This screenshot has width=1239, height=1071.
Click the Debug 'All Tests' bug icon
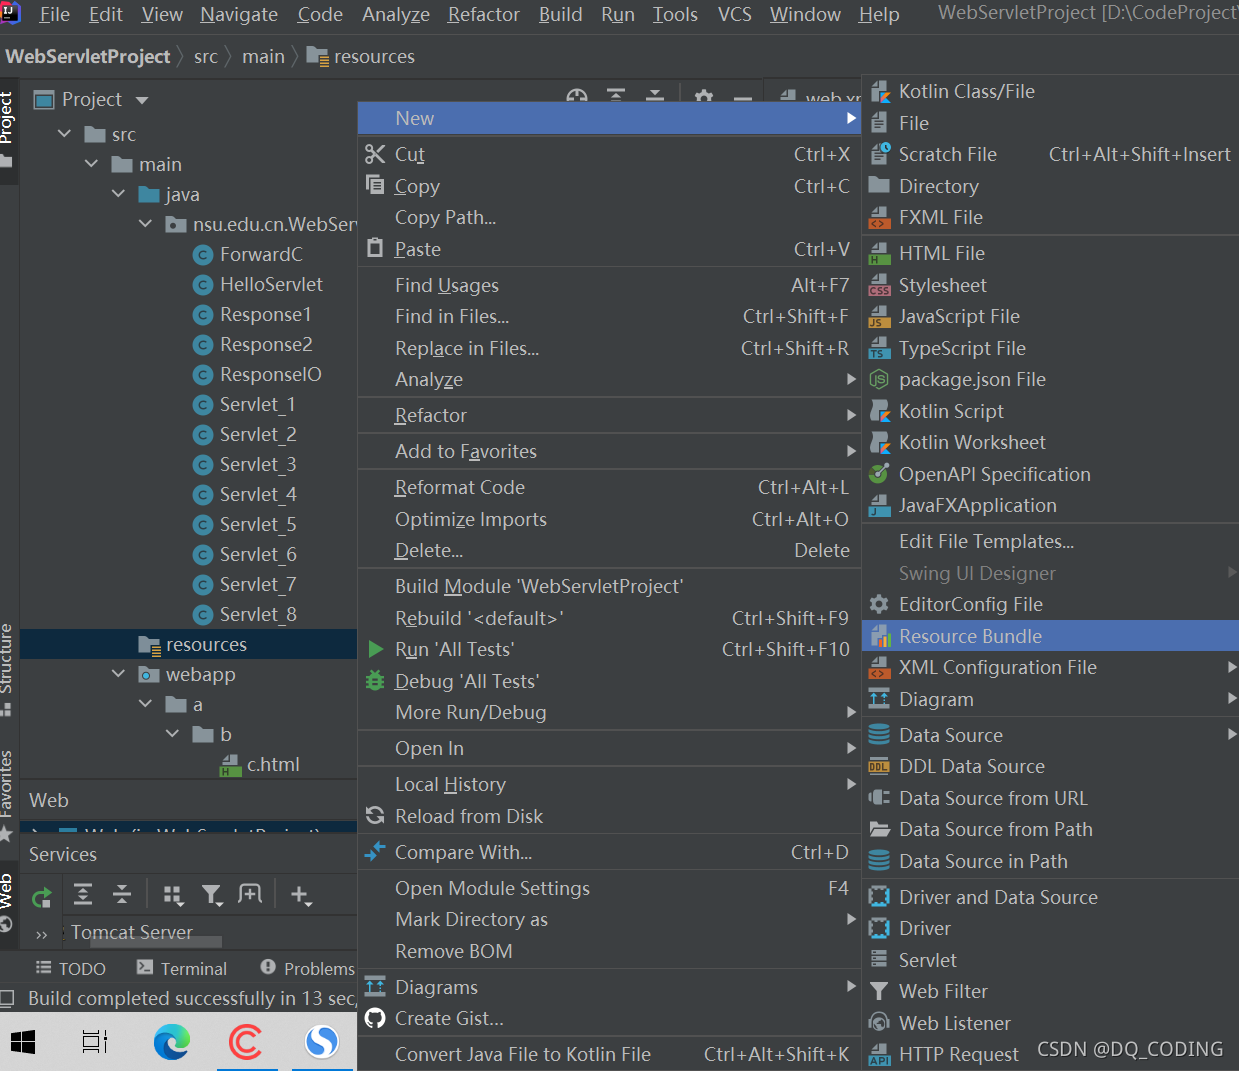click(x=375, y=681)
